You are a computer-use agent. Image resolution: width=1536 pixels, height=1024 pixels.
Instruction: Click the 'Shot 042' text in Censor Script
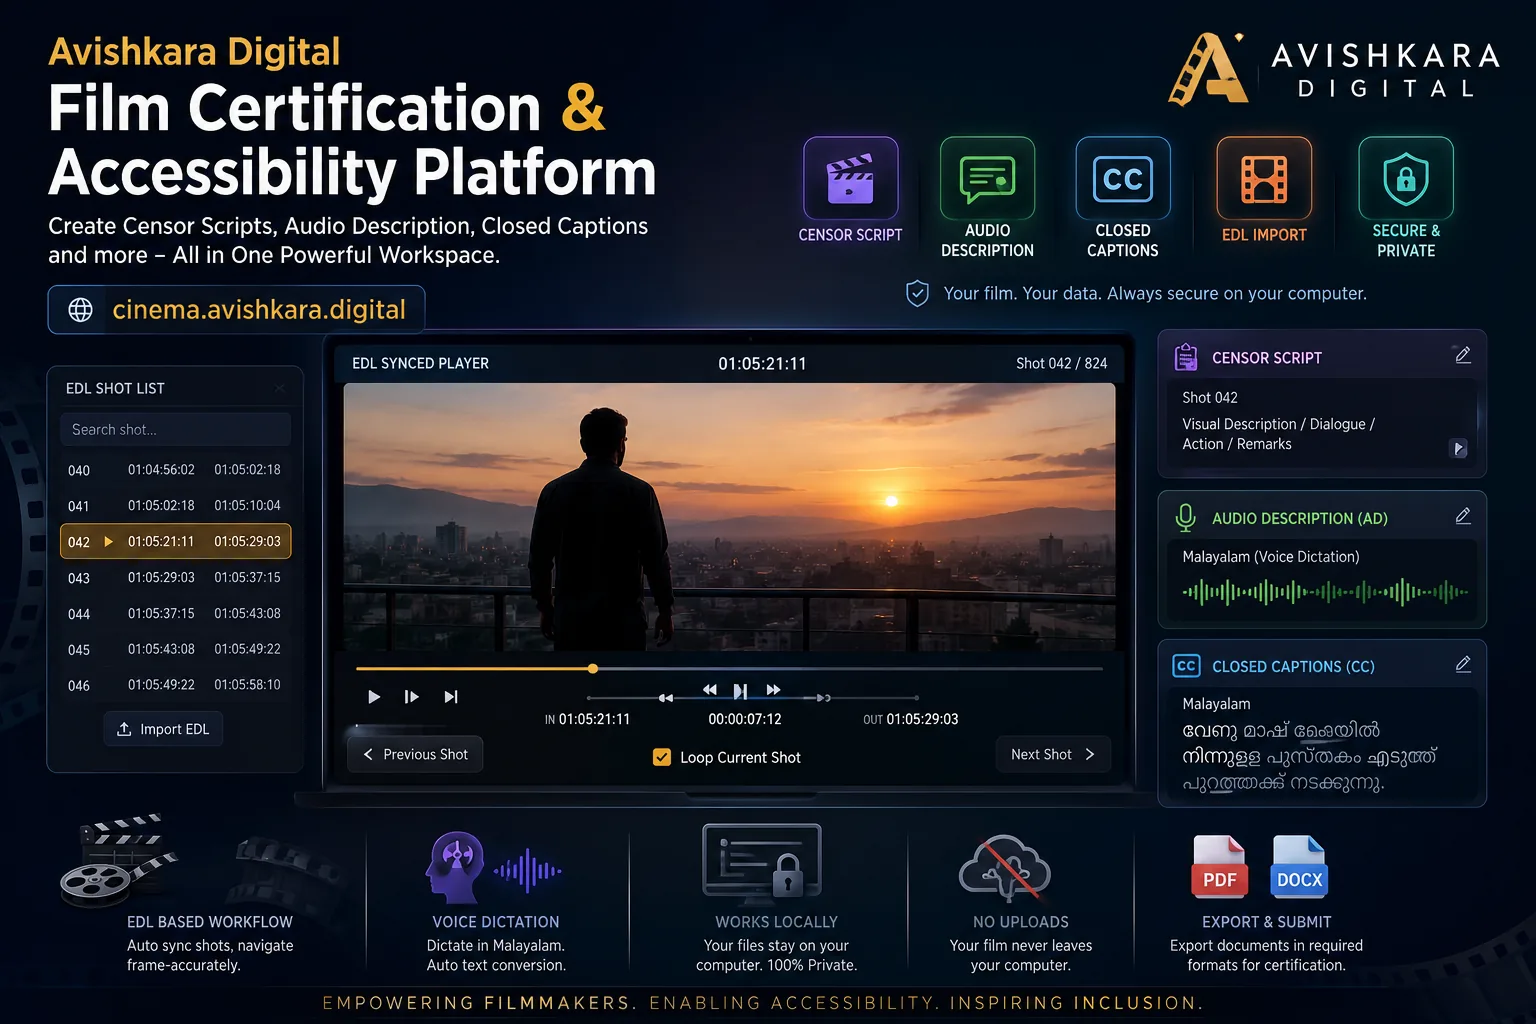click(x=1210, y=397)
